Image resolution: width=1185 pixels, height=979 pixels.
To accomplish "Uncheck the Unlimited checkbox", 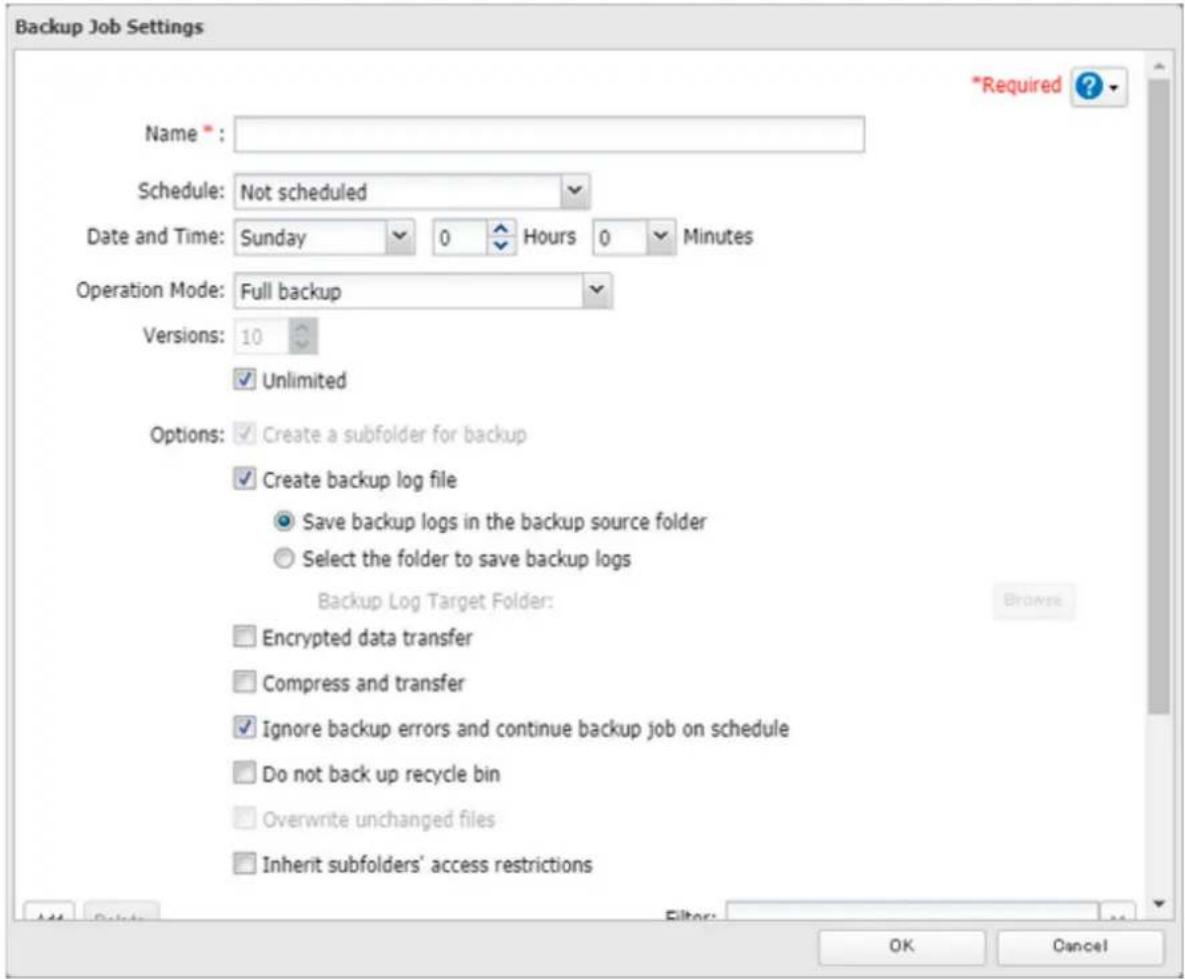I will pyautogui.click(x=244, y=380).
